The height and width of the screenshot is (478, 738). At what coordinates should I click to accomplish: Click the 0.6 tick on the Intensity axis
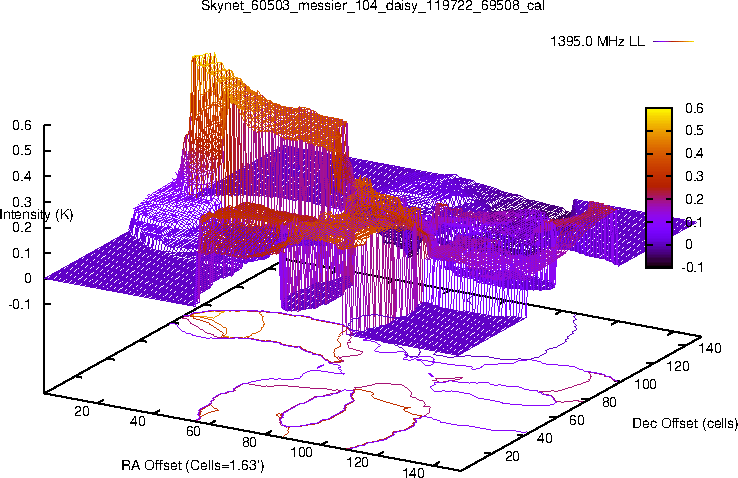click(22, 125)
